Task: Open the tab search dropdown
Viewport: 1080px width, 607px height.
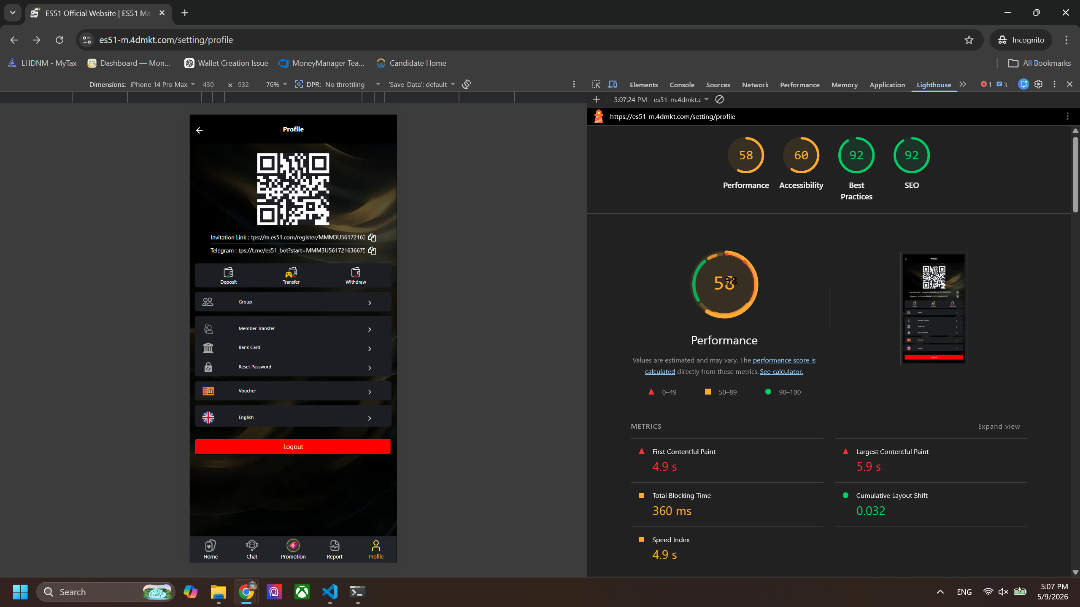Action: (x=12, y=12)
